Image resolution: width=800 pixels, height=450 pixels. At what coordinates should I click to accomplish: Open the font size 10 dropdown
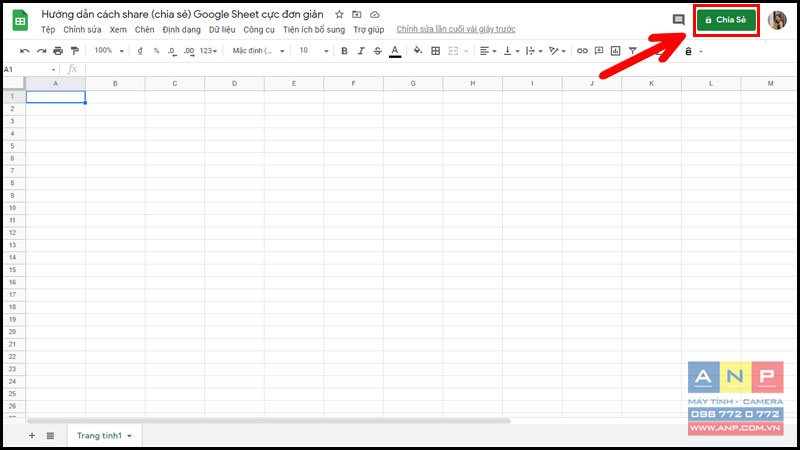pyautogui.click(x=314, y=51)
